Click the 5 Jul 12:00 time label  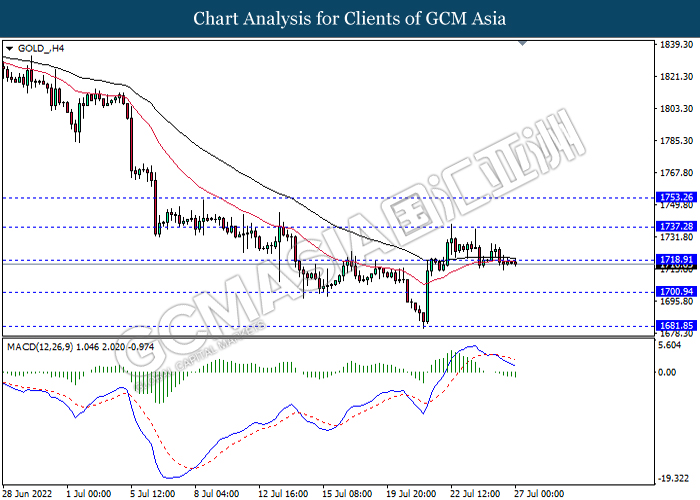click(152, 494)
